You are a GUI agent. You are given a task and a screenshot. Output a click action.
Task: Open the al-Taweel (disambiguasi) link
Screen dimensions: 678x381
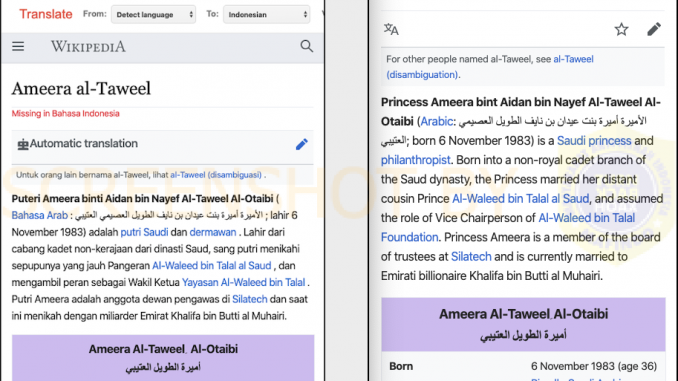click(216, 175)
